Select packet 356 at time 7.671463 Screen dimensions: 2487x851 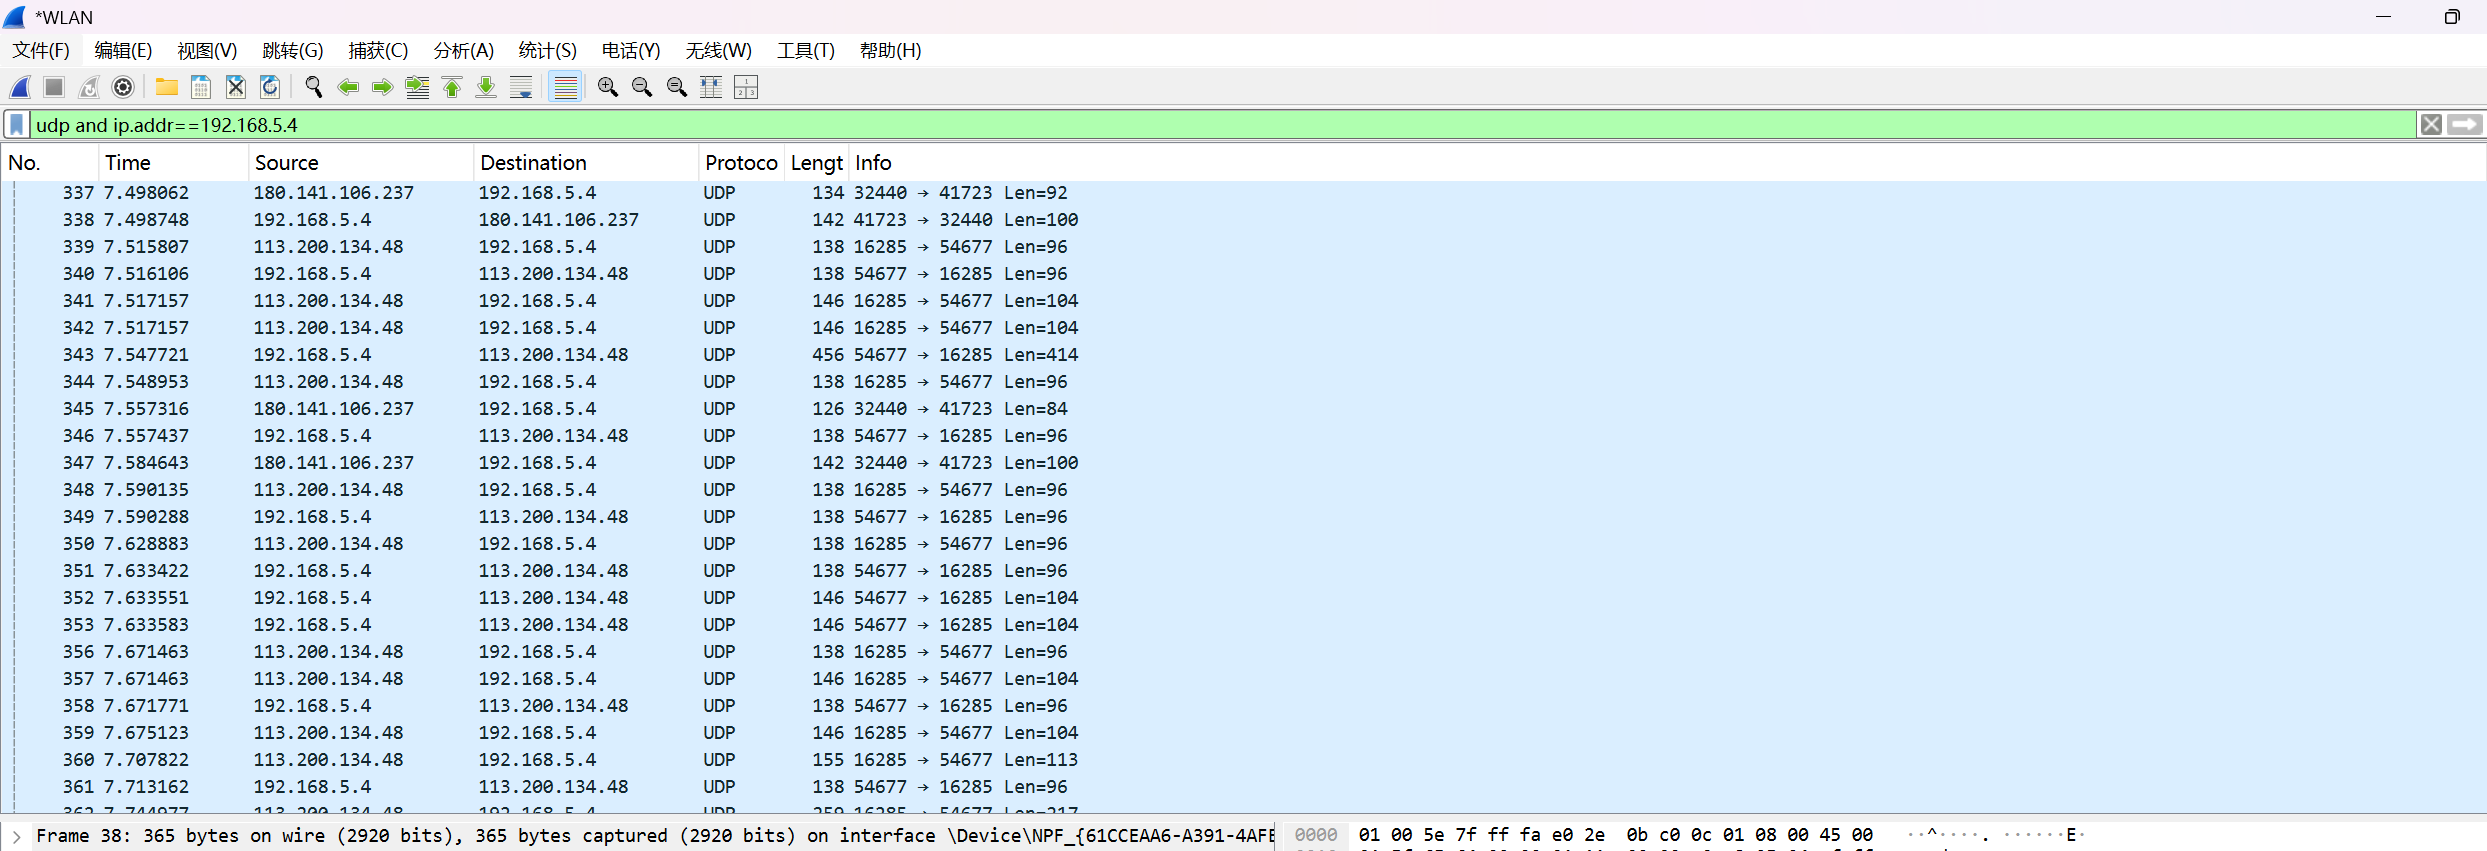(1243, 652)
